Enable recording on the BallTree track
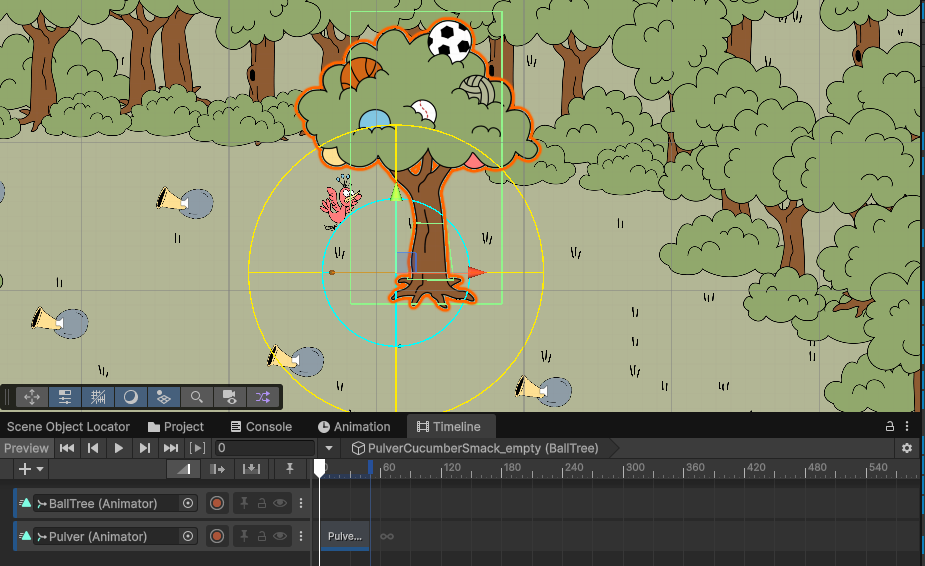The width and height of the screenshot is (925, 566). 217,504
